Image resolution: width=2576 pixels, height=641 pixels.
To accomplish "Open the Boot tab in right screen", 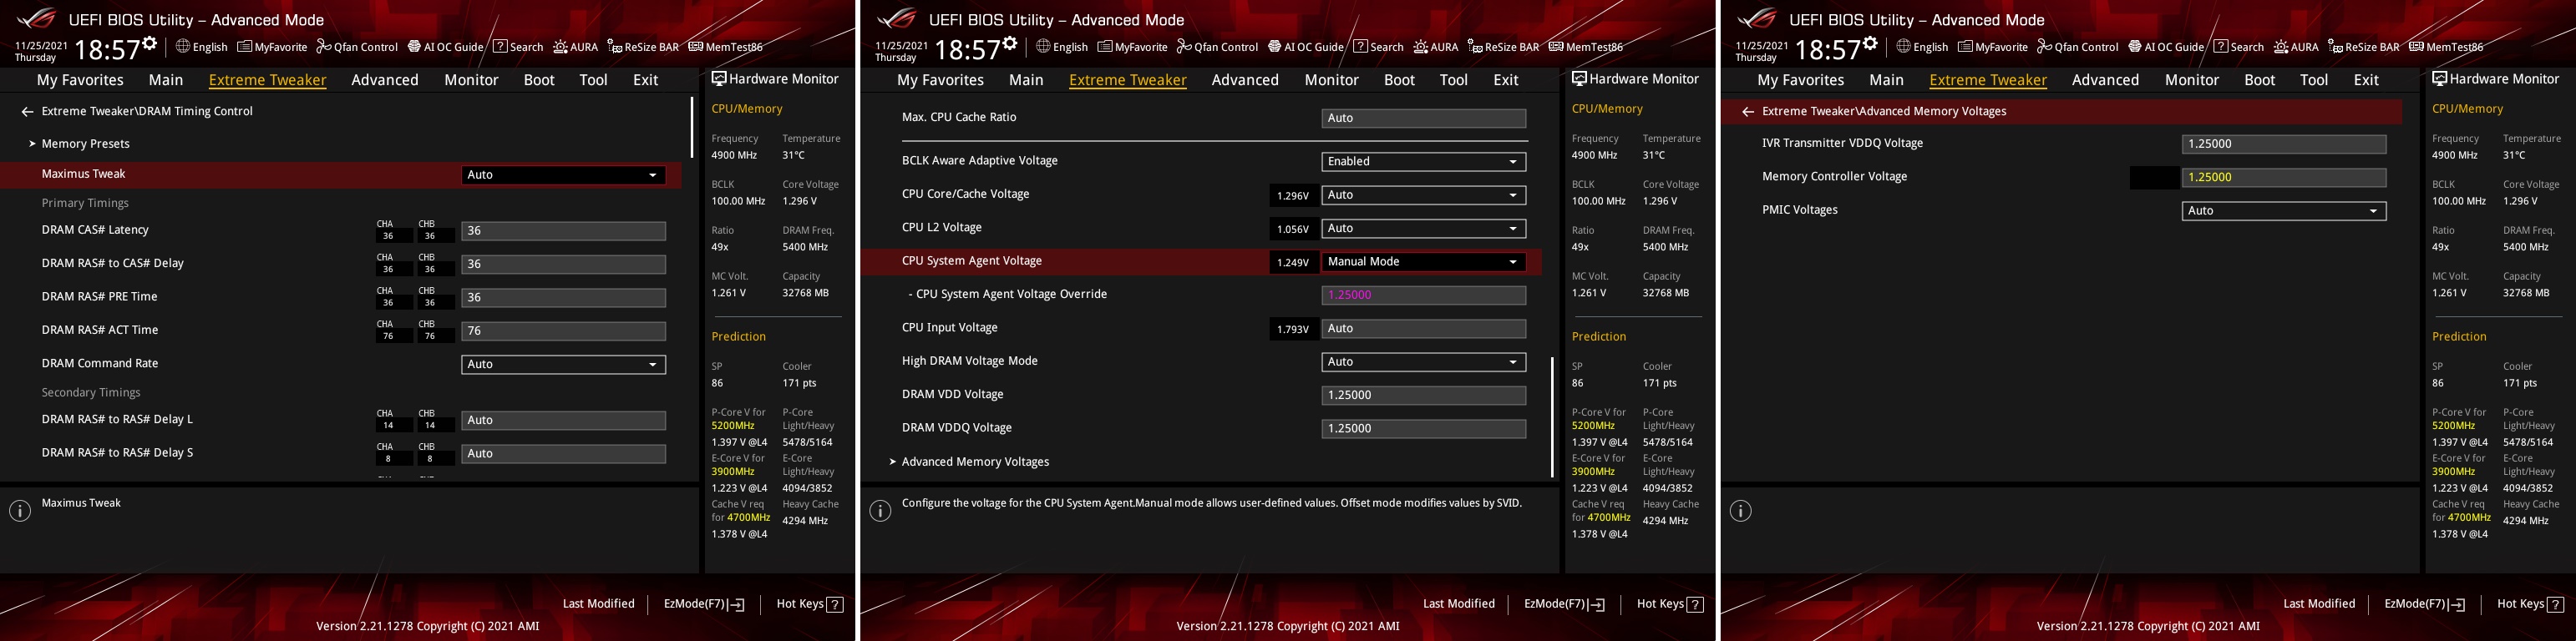I will [2259, 80].
